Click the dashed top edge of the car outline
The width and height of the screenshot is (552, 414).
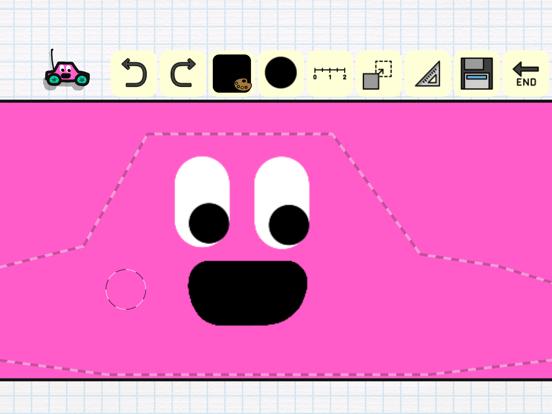(239, 134)
